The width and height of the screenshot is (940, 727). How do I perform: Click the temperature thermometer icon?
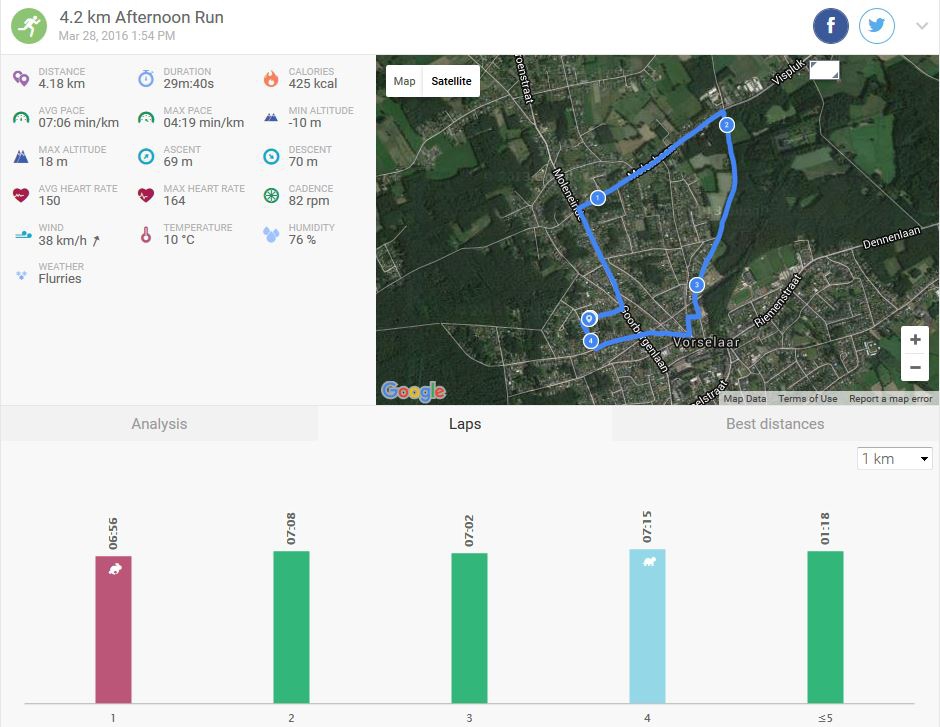pyautogui.click(x=146, y=235)
